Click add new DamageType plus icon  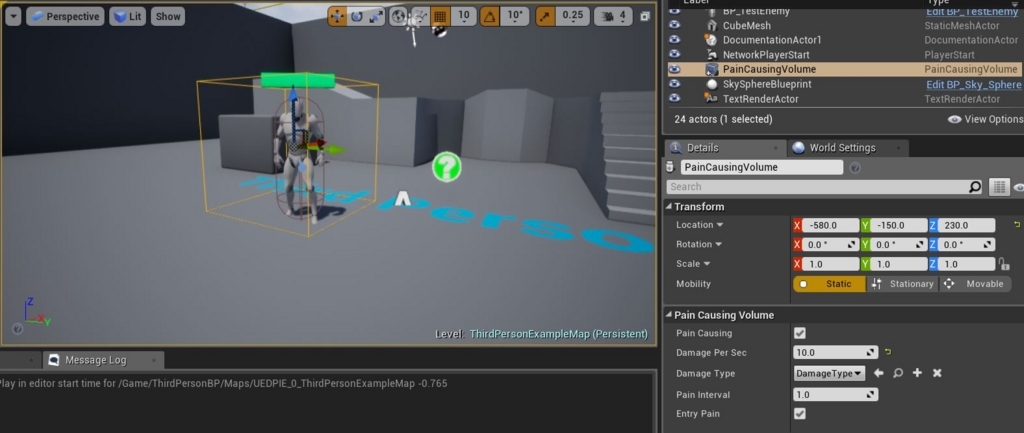point(918,374)
